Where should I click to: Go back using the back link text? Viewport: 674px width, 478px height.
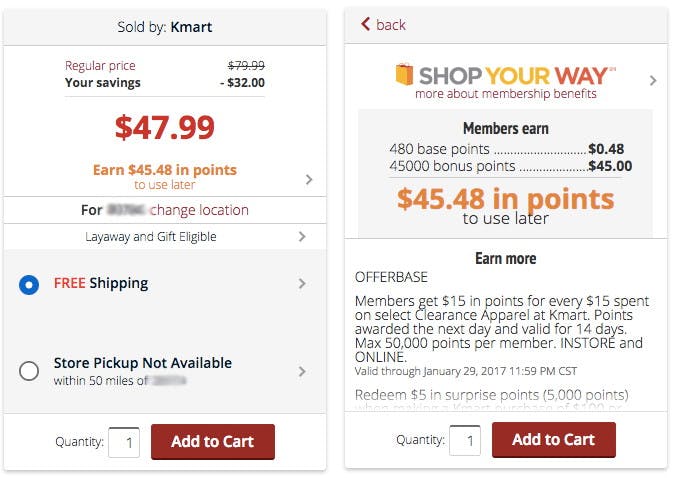point(391,24)
